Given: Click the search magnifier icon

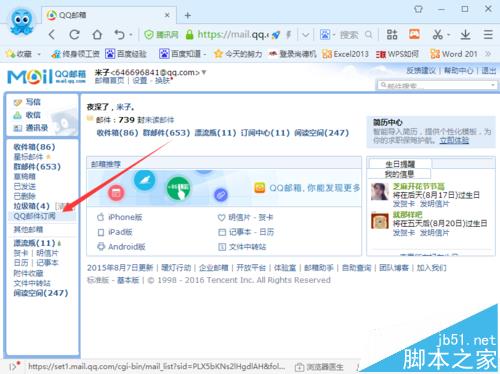Looking at the screenshot, I should (x=368, y=34).
